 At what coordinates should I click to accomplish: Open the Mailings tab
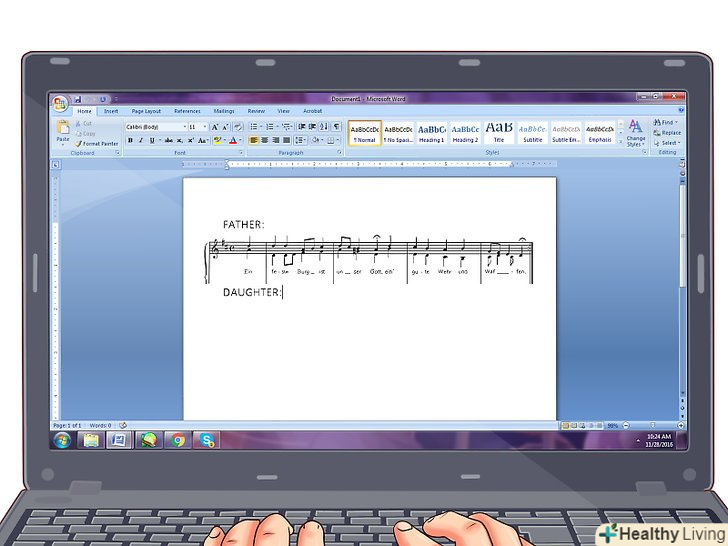click(224, 111)
